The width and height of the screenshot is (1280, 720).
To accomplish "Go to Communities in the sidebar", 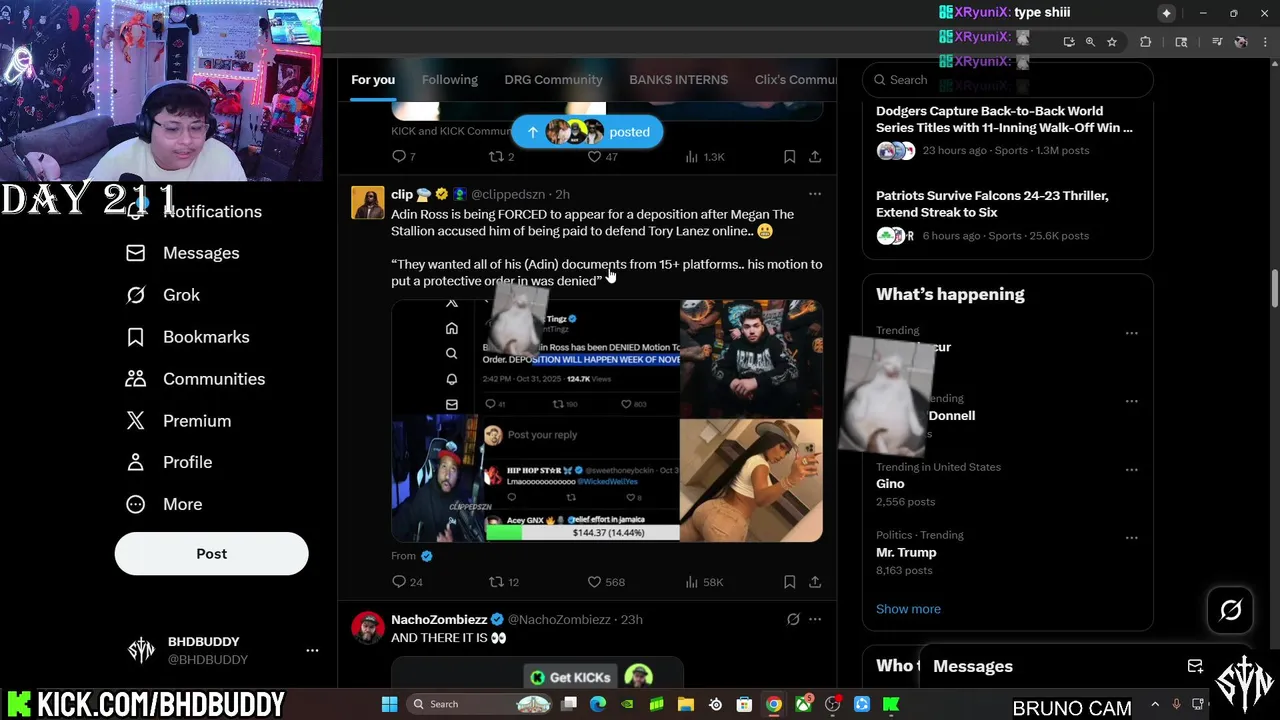I will (214, 379).
